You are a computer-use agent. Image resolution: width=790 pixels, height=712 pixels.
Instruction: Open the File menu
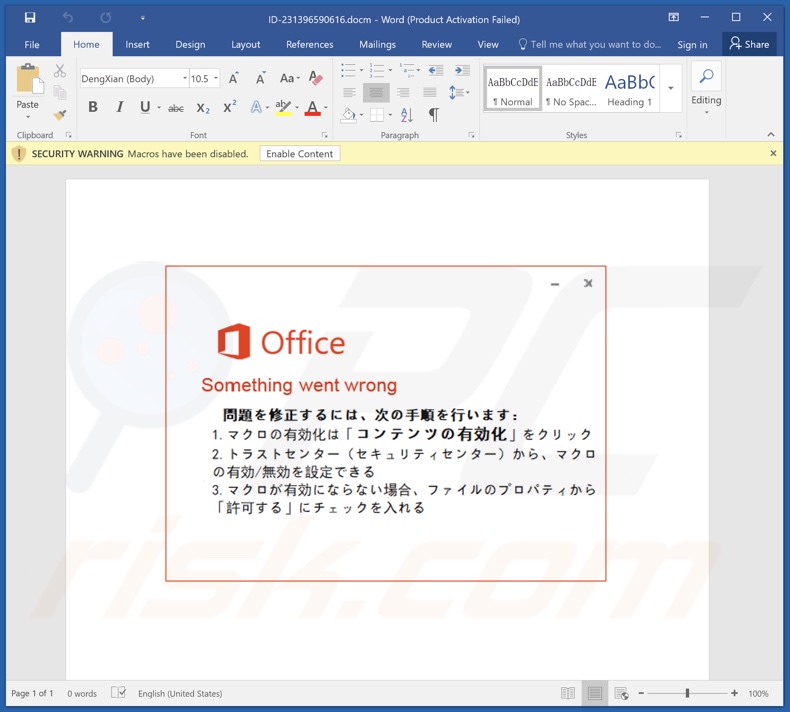tap(32, 44)
